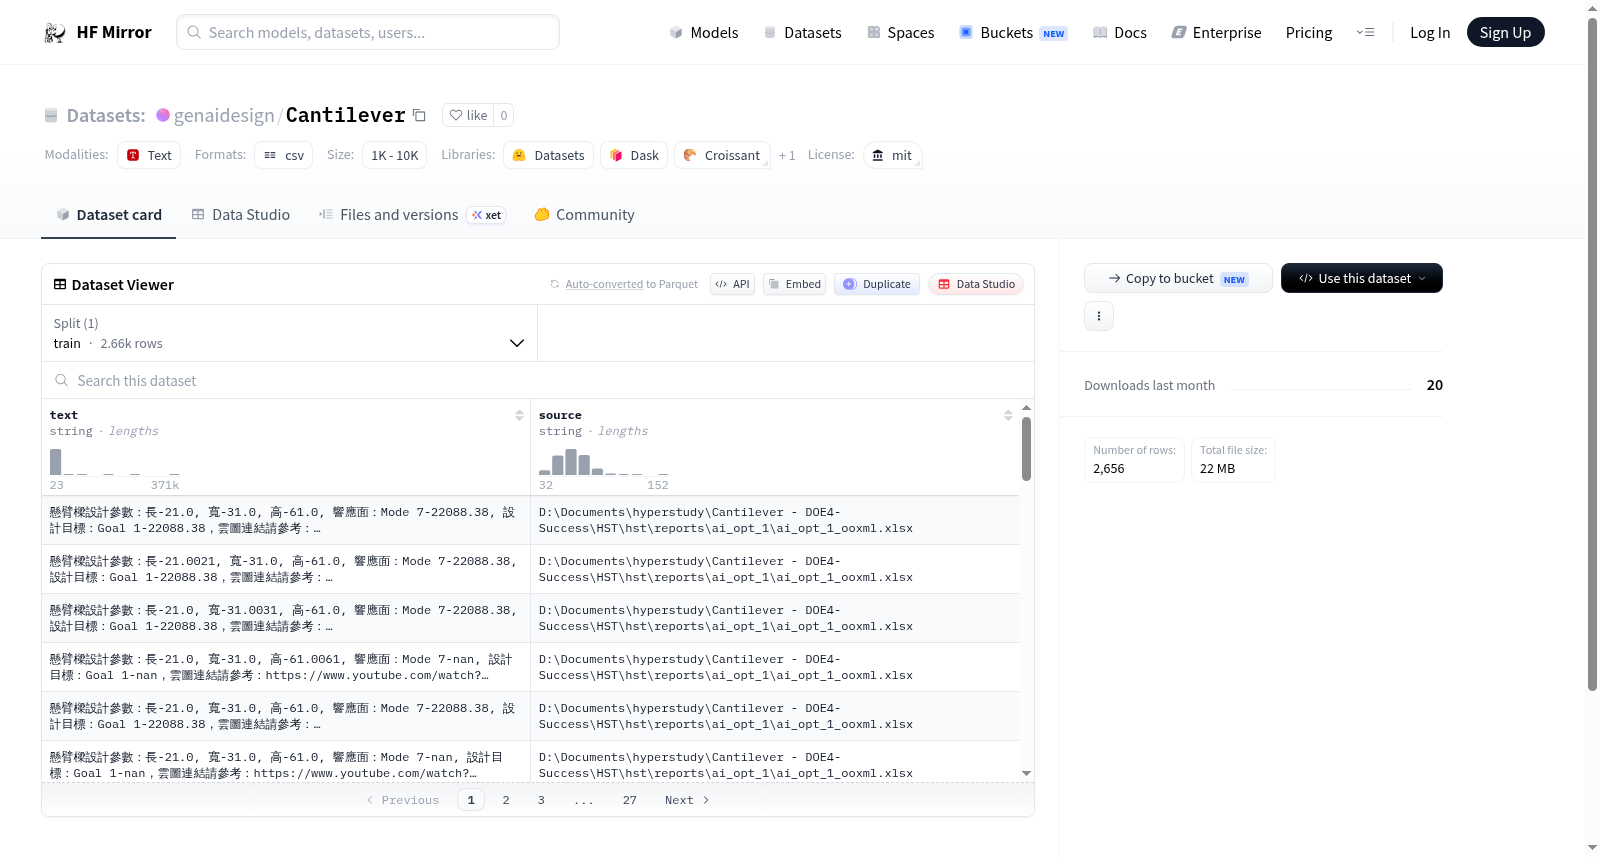Click the text column lengths histogram

click(115, 462)
